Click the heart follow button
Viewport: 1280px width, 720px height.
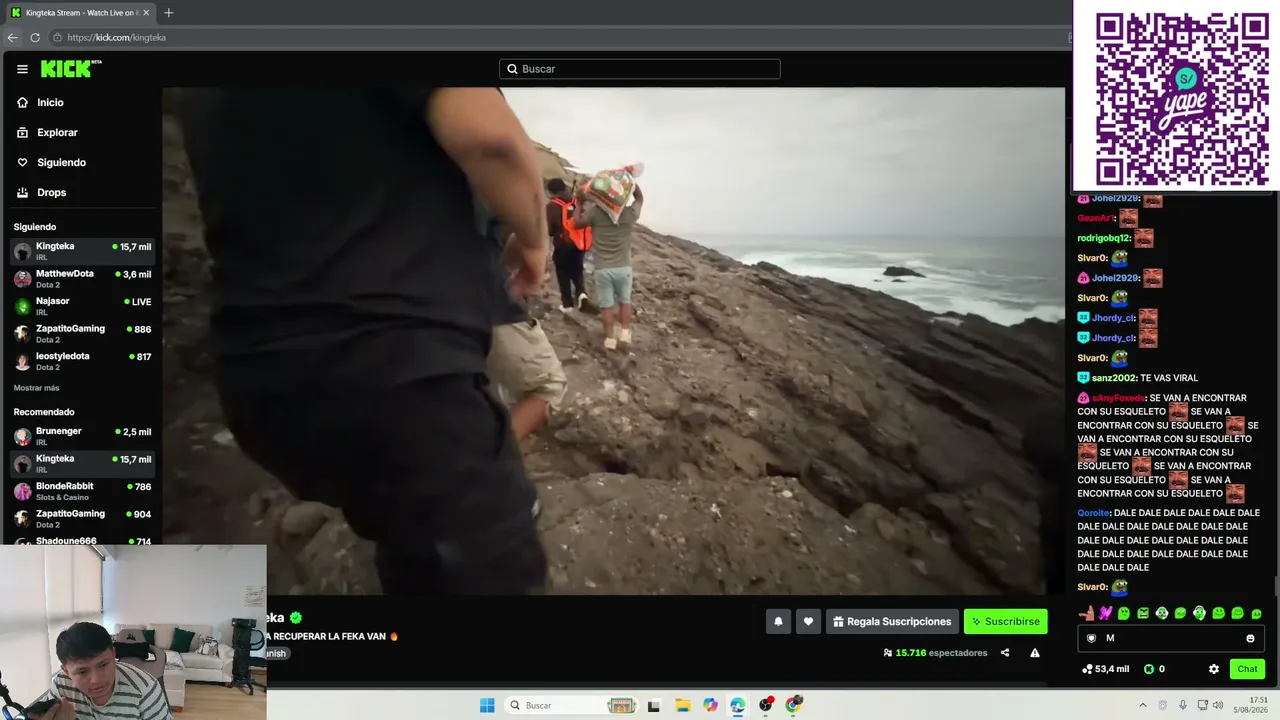tap(808, 621)
